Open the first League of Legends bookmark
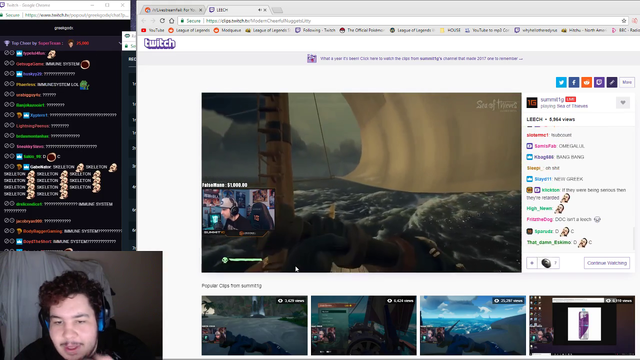The image size is (640, 360). pyautogui.click(x=189, y=30)
